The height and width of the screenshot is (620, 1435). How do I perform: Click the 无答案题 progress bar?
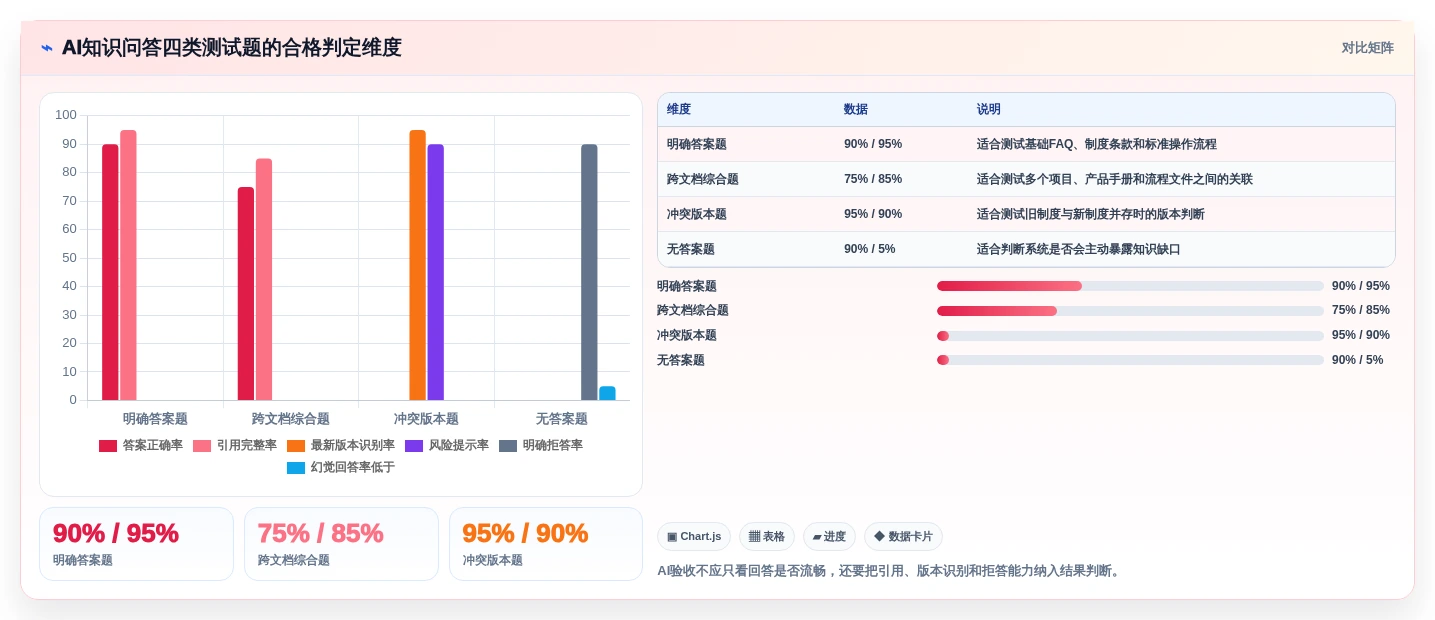pyautogui.click(x=1130, y=360)
